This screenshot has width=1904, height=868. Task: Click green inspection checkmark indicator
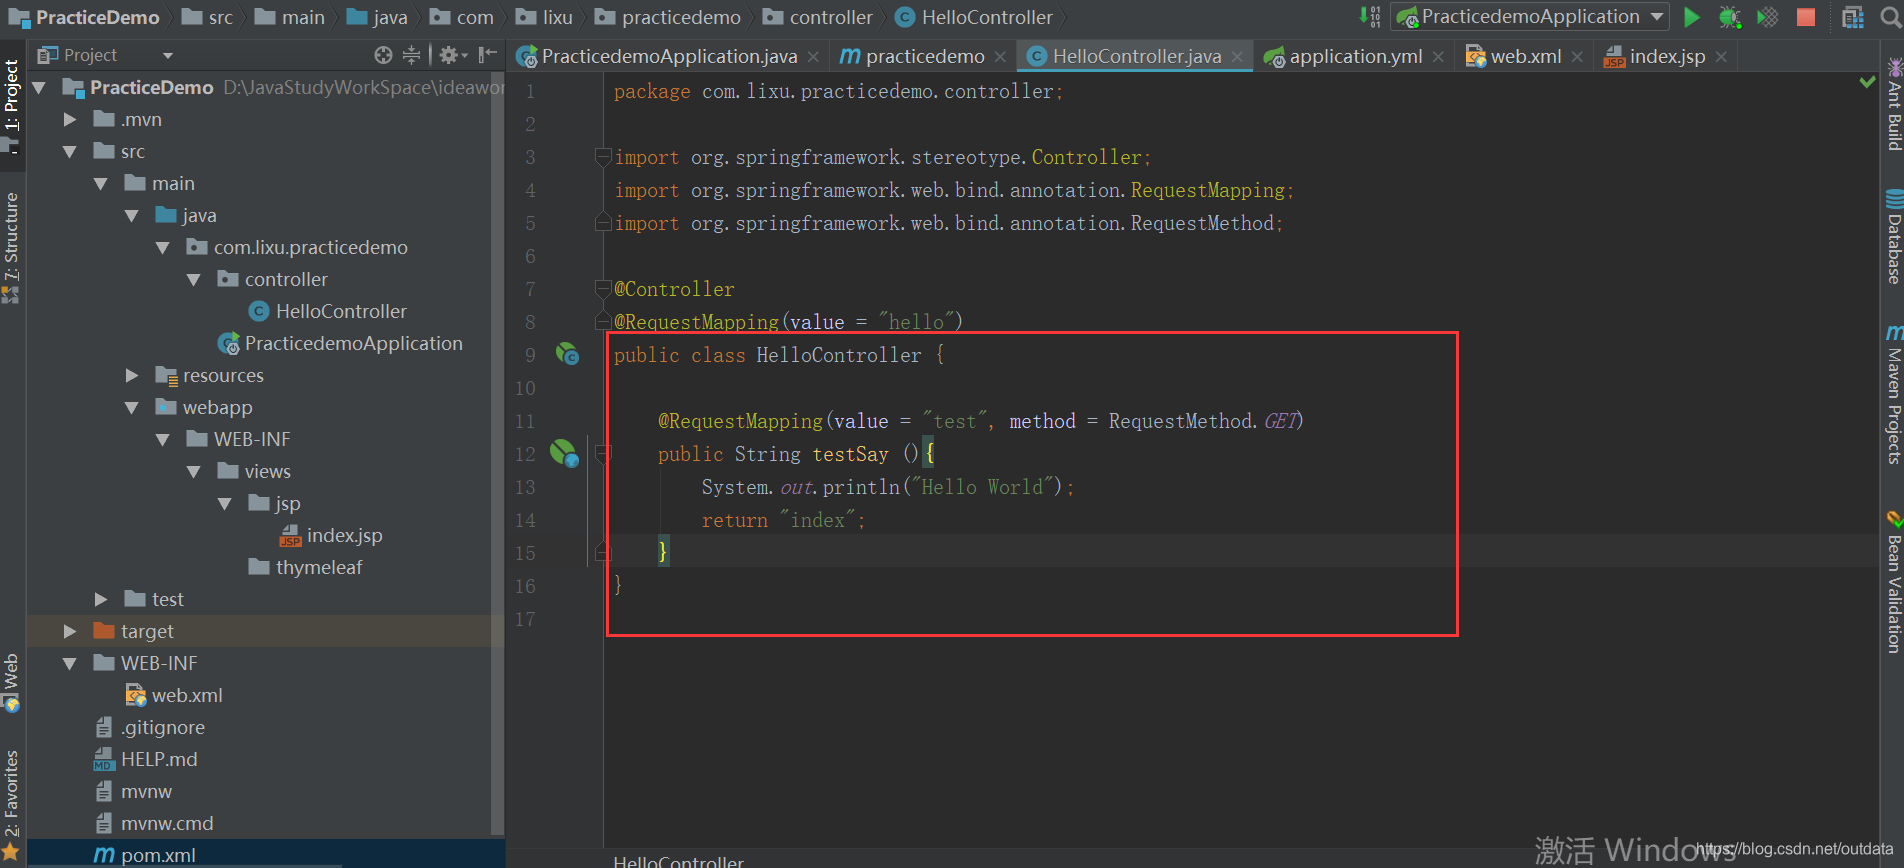click(x=1866, y=82)
